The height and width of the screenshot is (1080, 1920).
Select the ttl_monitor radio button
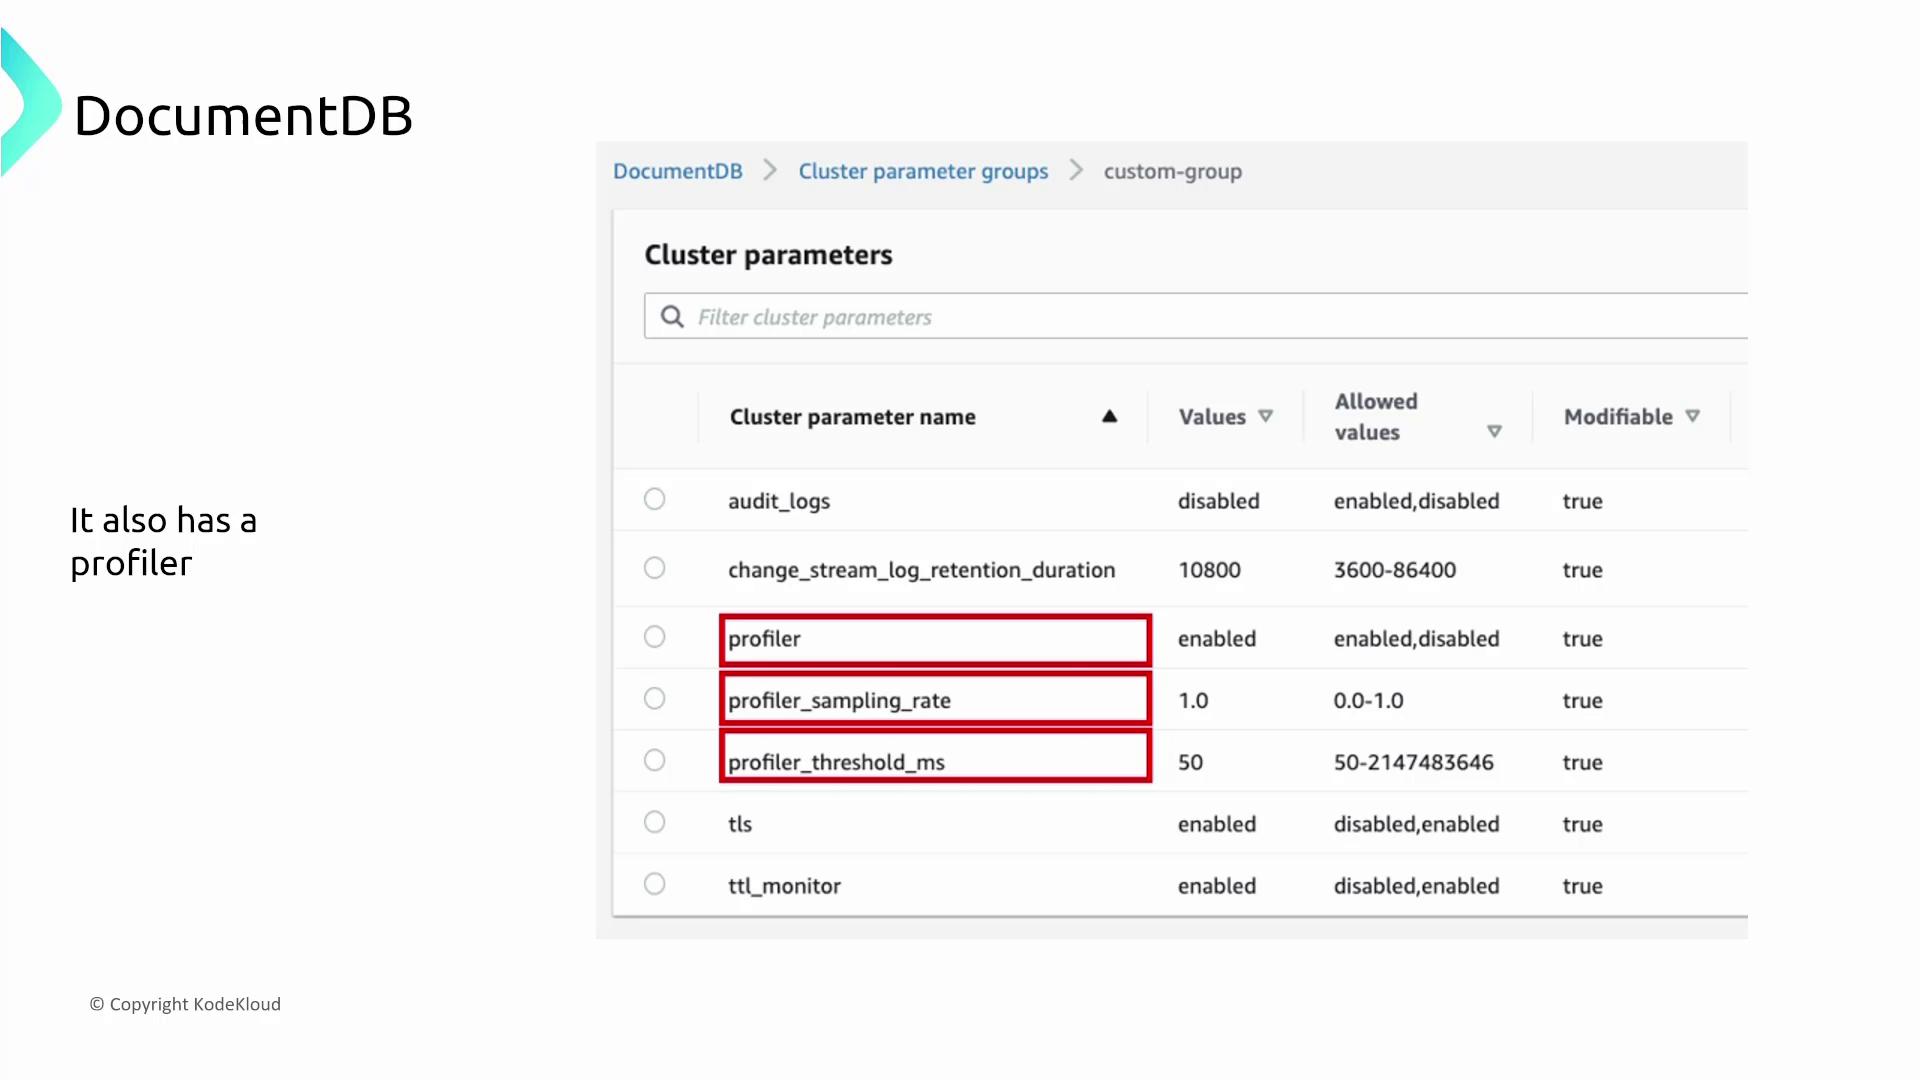[x=655, y=884]
